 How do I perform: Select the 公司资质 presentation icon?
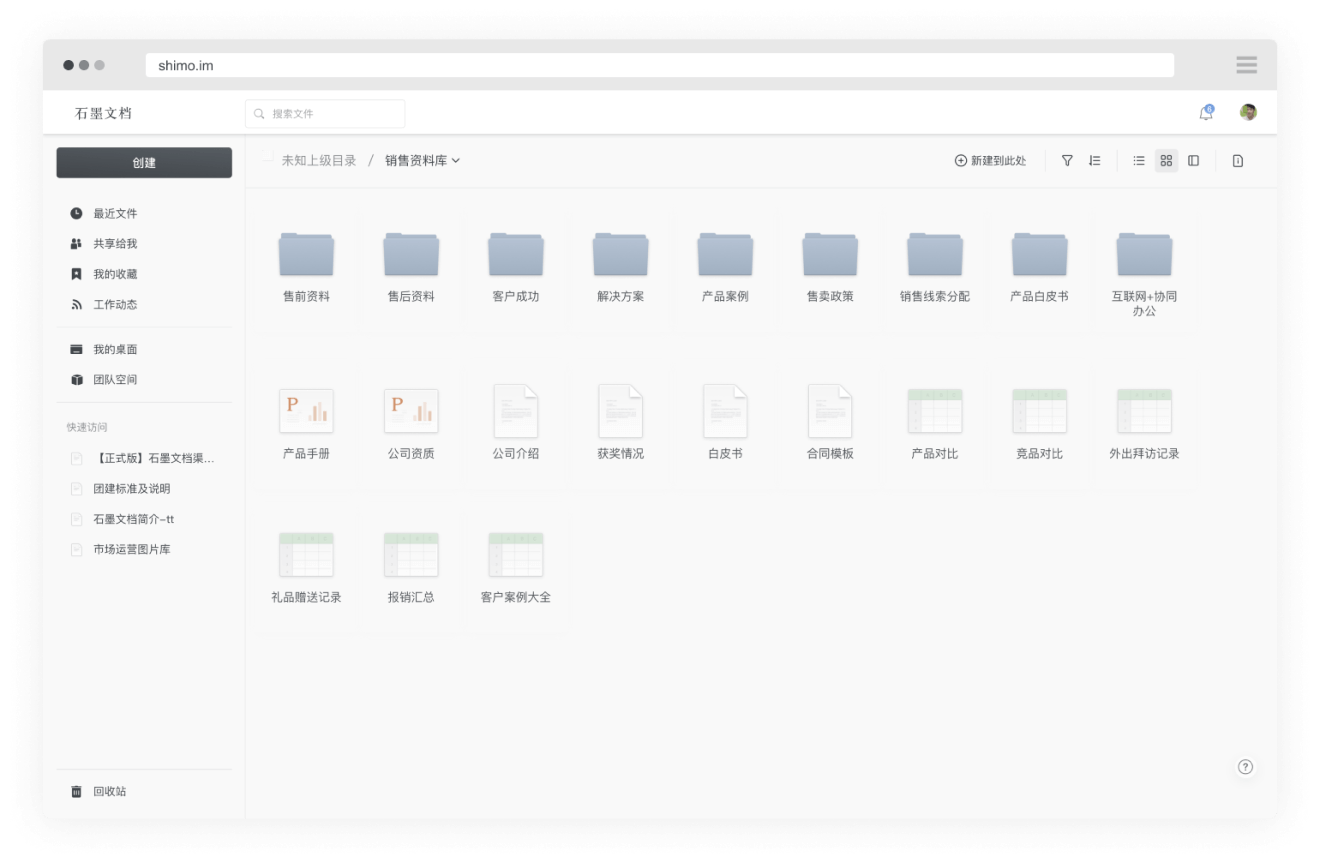pos(411,411)
